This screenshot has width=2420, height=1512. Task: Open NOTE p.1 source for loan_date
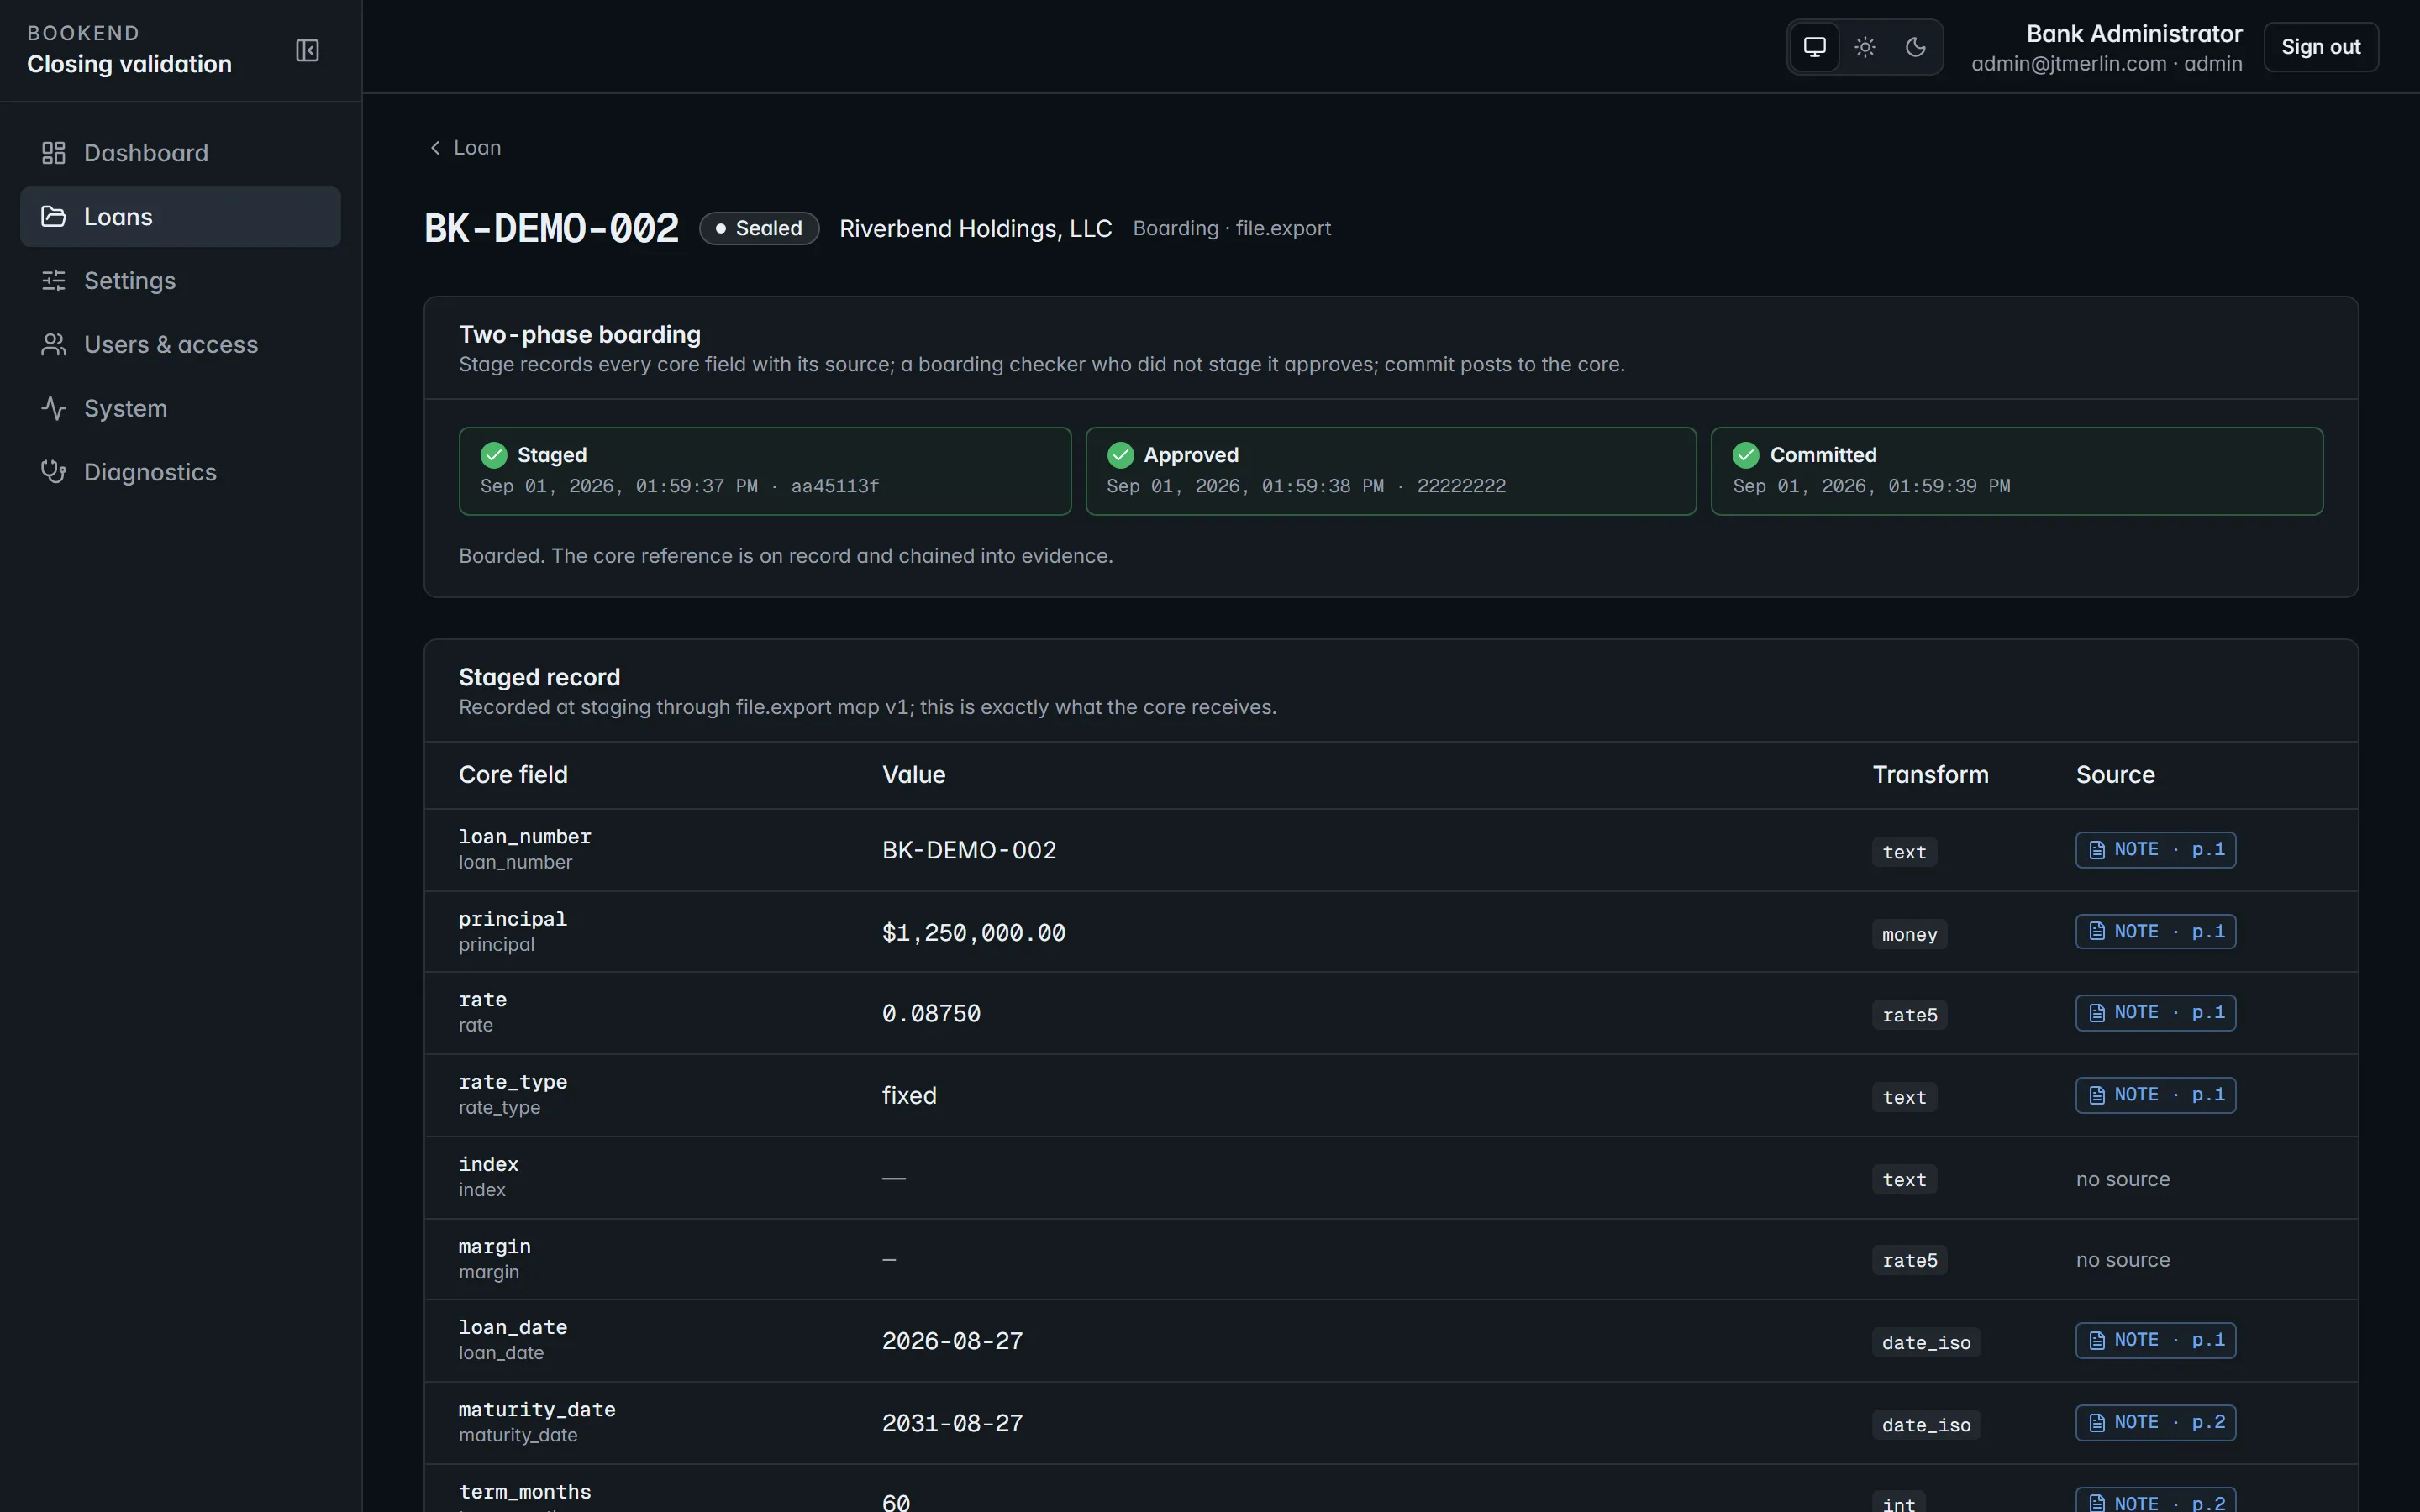[2155, 1340]
